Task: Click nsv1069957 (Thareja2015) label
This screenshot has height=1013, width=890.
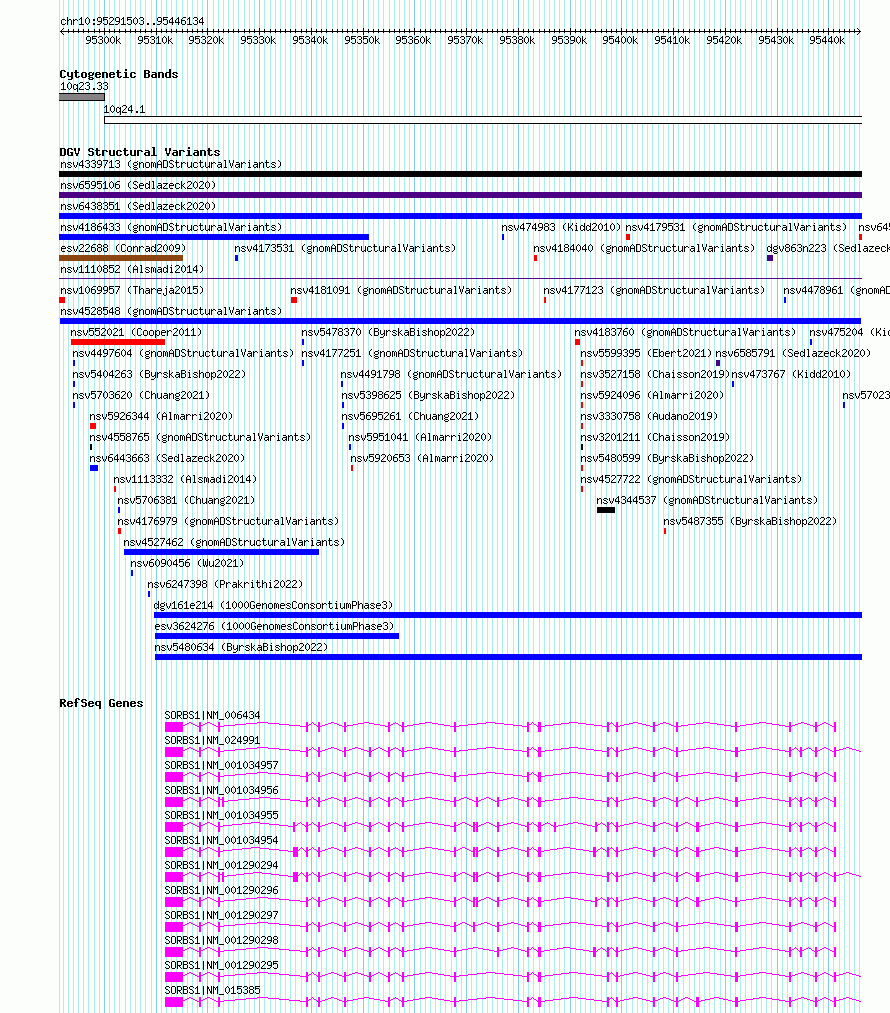Action: 132,291
